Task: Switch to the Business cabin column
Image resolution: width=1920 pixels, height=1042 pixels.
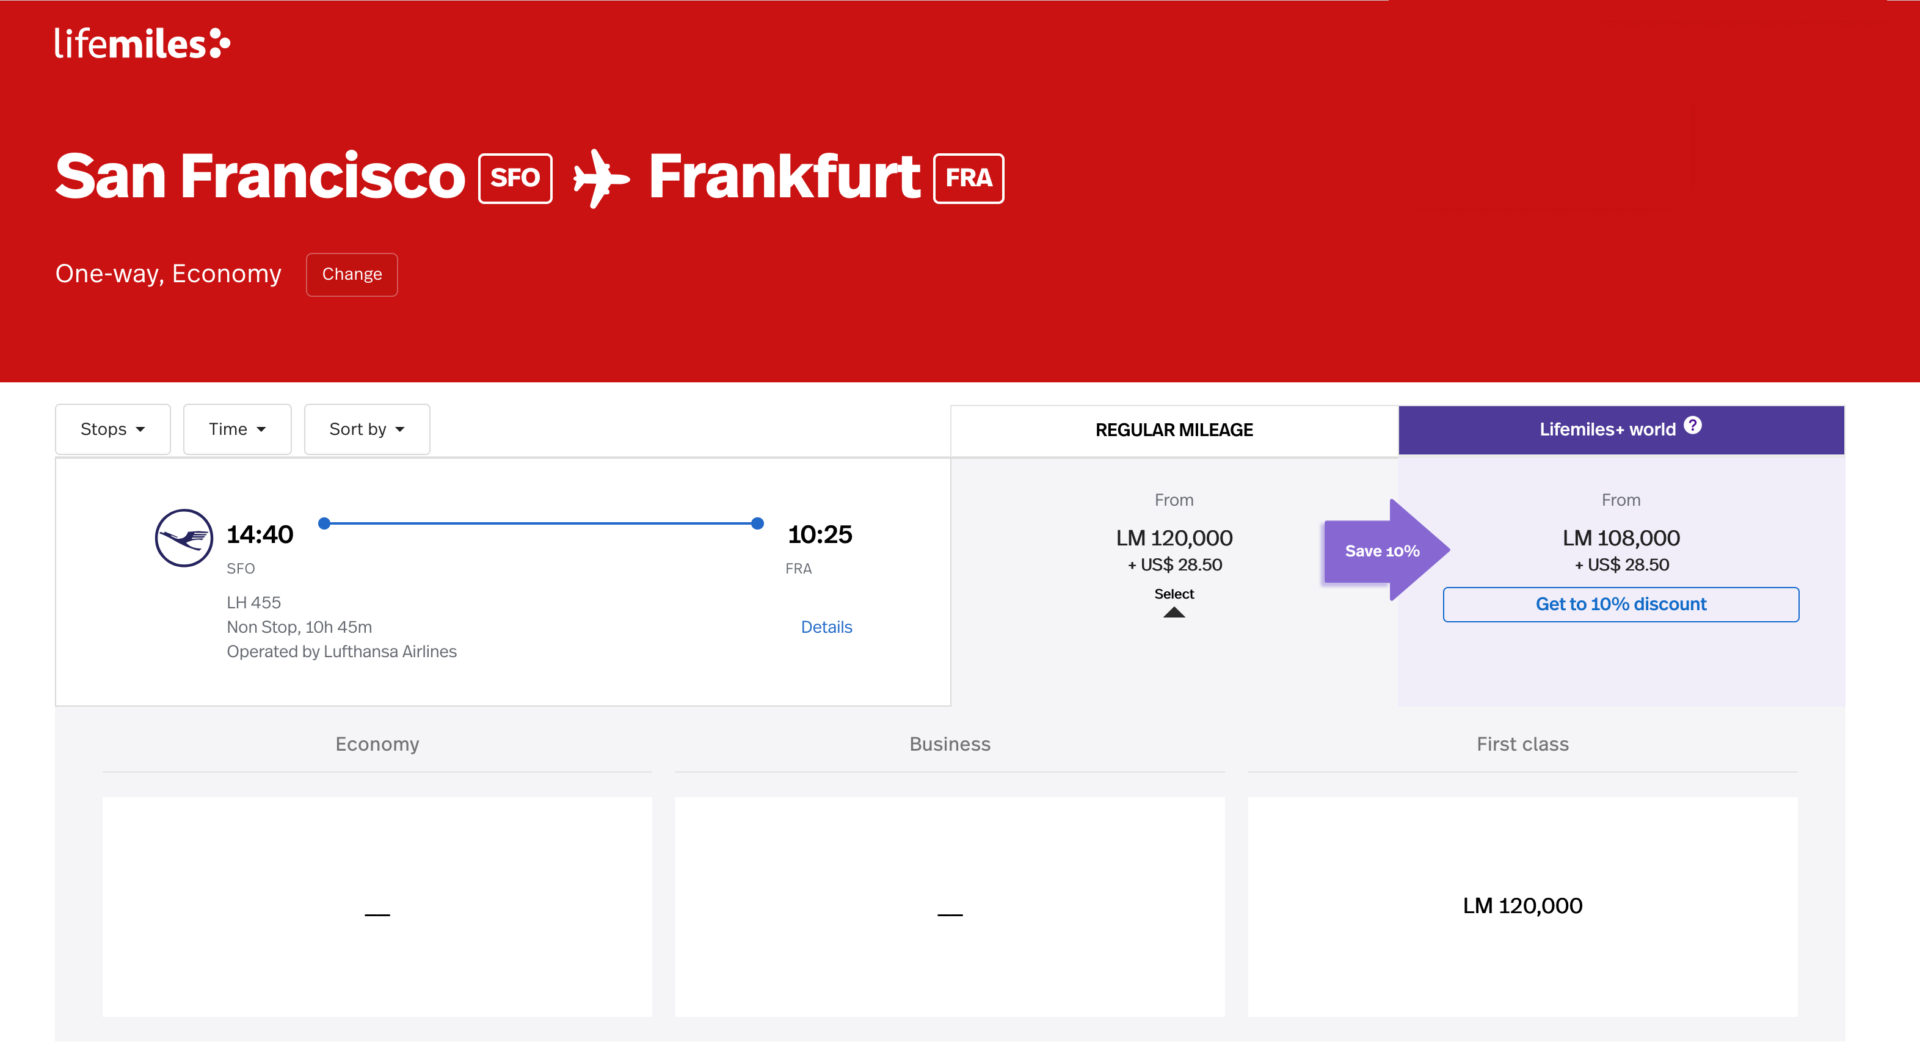Action: click(950, 744)
